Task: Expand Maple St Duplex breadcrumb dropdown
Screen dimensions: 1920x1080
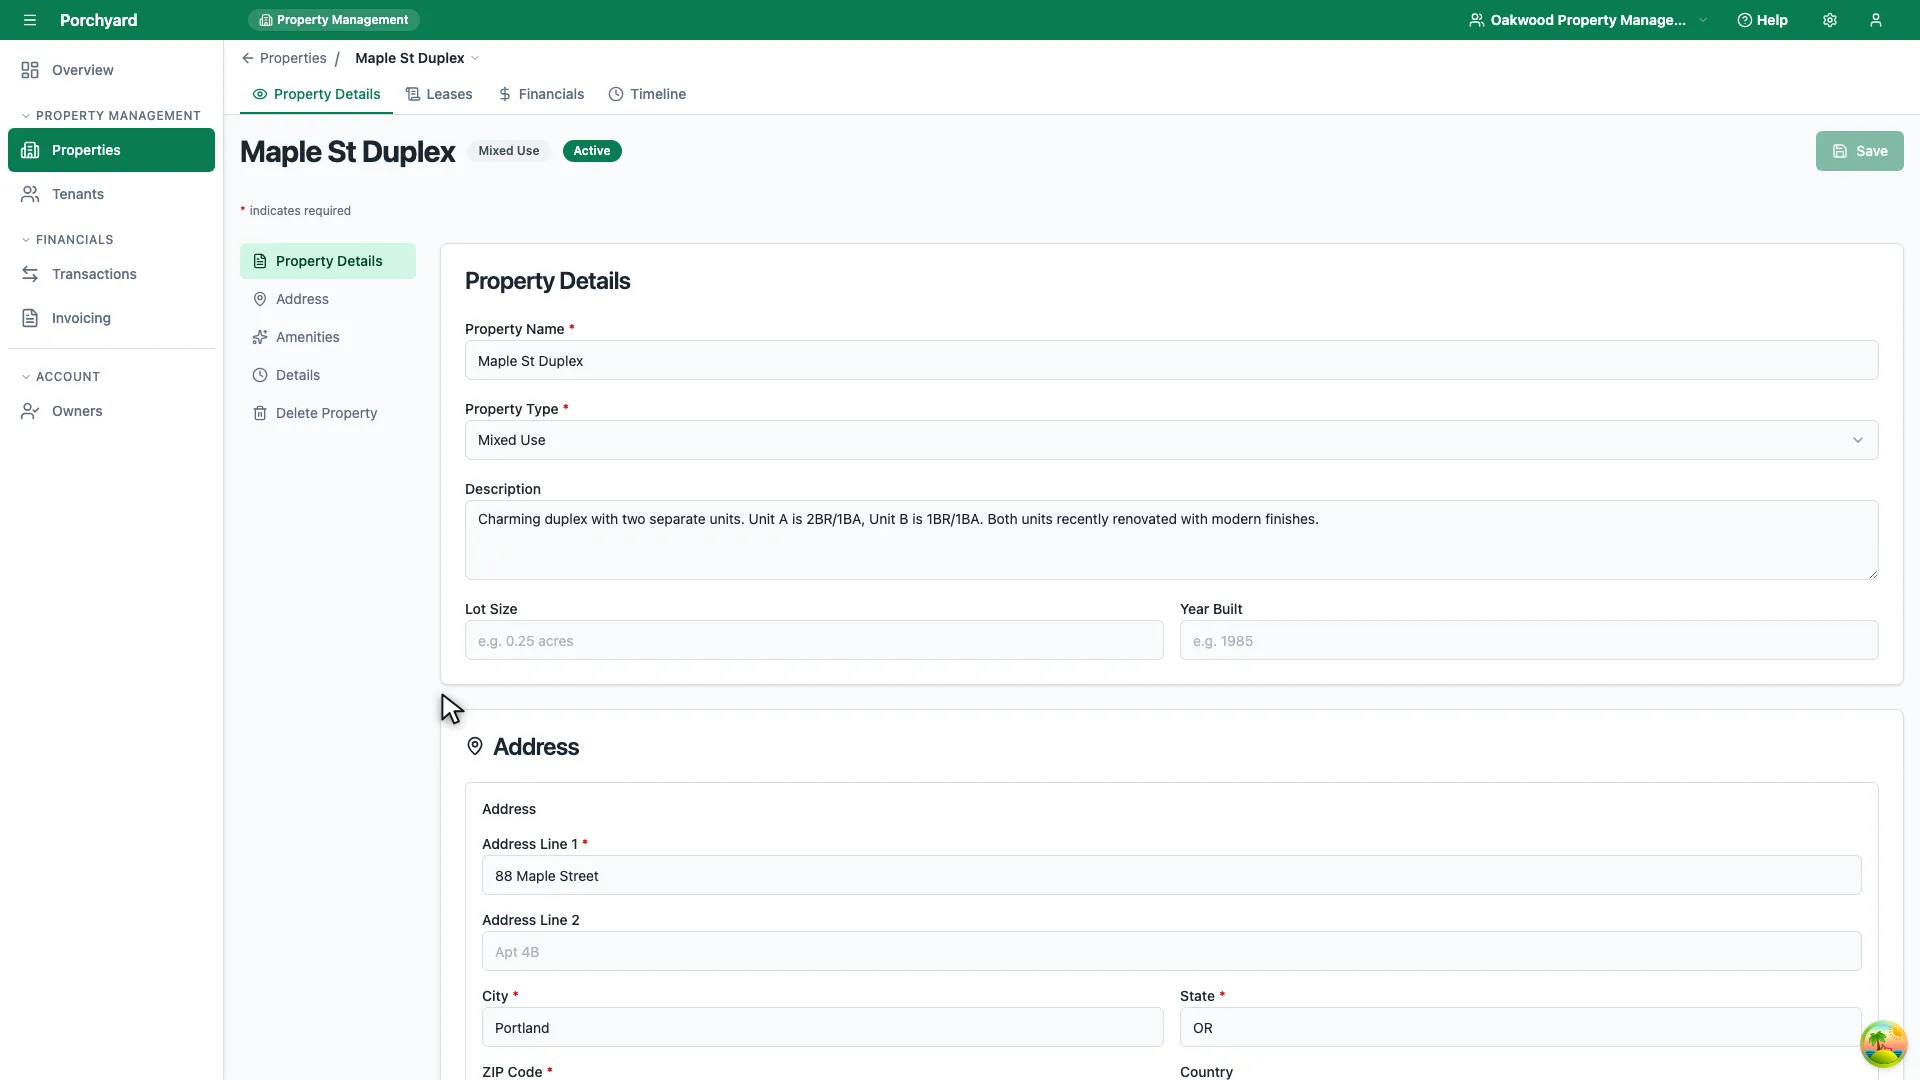Action: [x=475, y=58]
